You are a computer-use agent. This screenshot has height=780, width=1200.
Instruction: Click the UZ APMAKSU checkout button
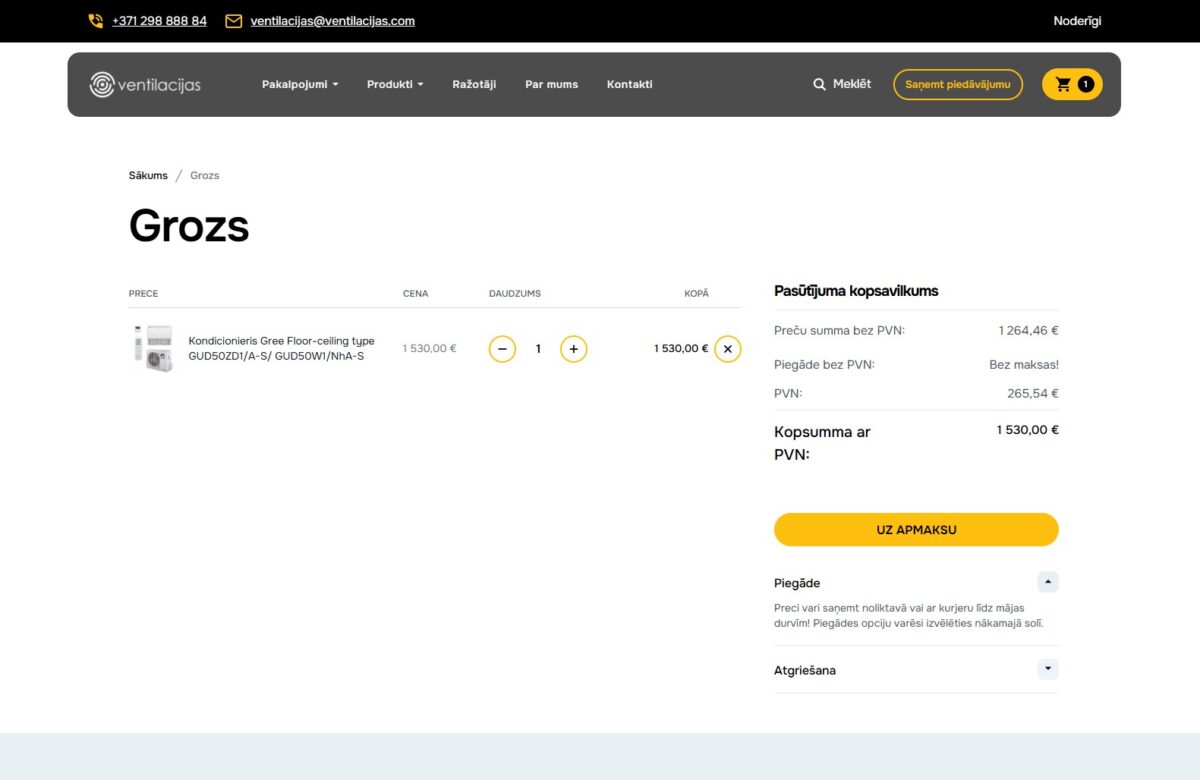[916, 530]
